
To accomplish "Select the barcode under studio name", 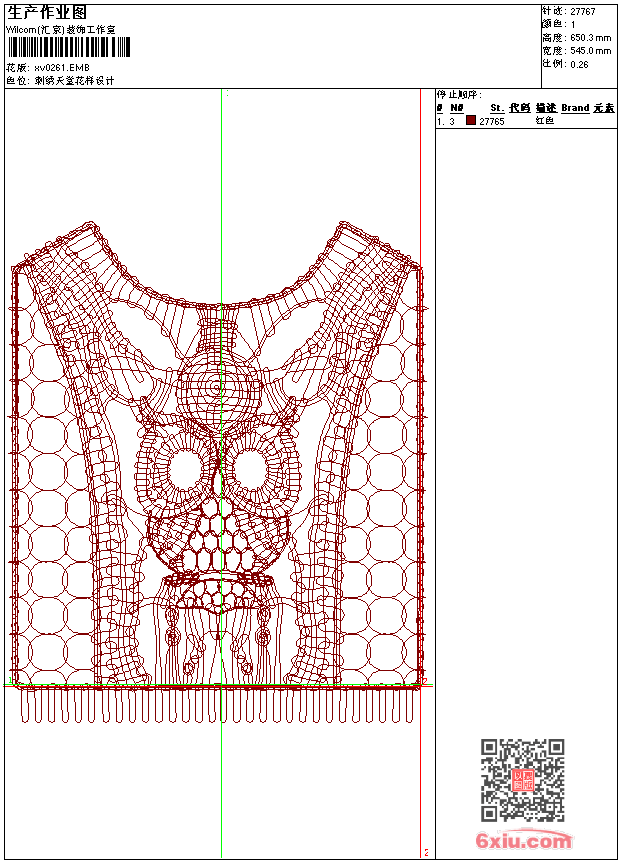I will click(69, 47).
